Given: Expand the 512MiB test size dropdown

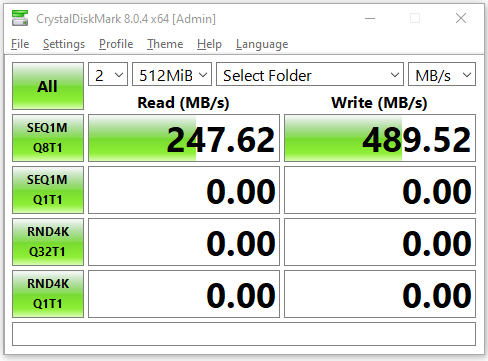Looking at the screenshot, I should tap(172, 74).
